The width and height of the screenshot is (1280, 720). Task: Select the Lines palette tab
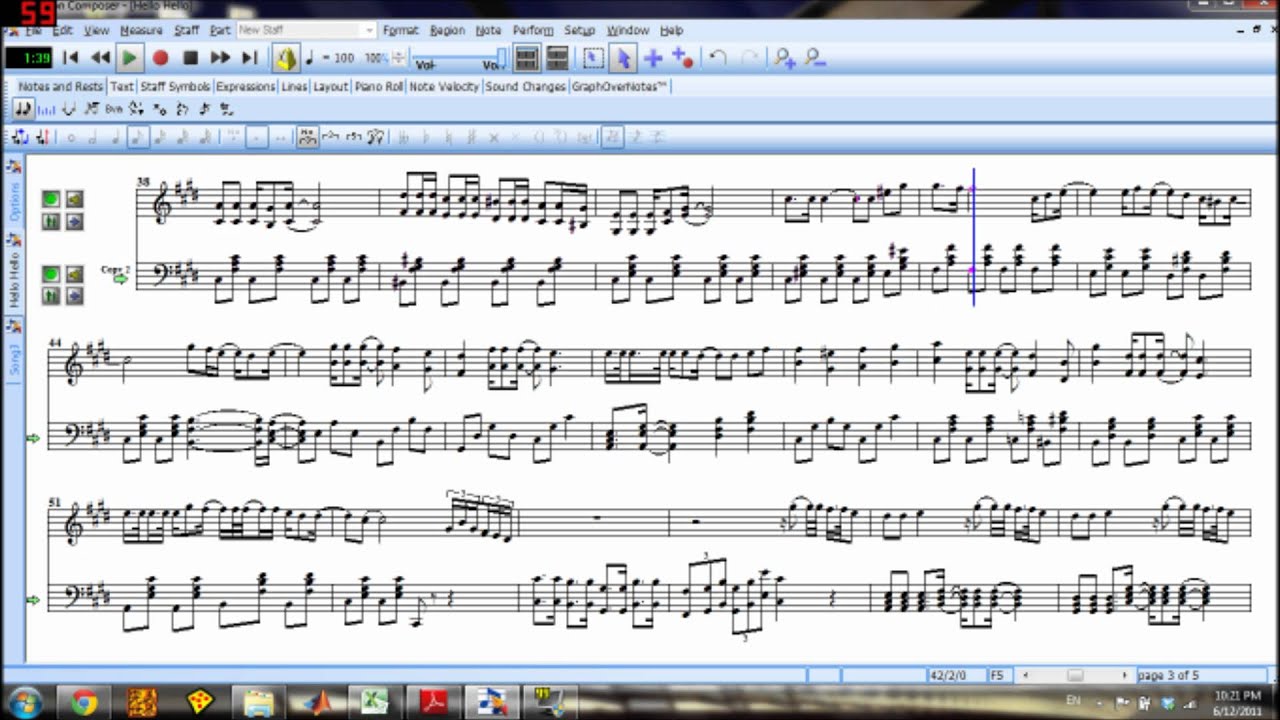(294, 87)
